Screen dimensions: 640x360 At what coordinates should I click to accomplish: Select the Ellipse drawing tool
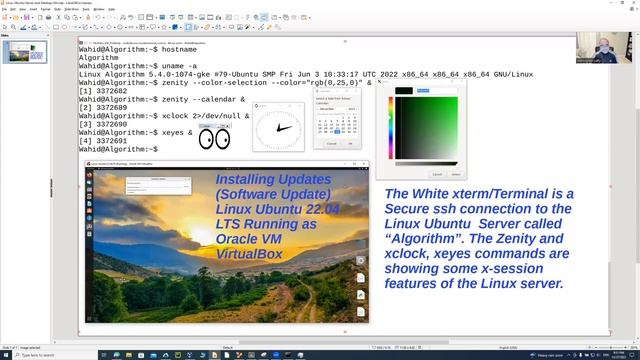pyautogui.click(x=64, y=27)
